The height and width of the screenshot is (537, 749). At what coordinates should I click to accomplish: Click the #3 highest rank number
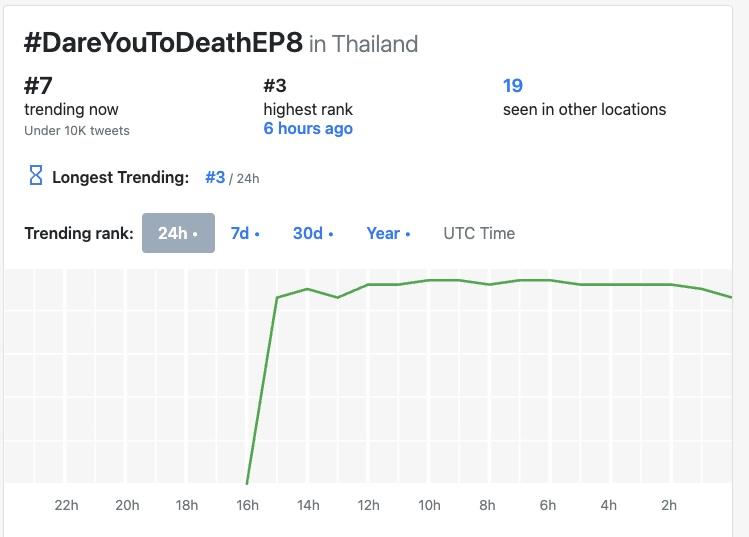point(276,86)
